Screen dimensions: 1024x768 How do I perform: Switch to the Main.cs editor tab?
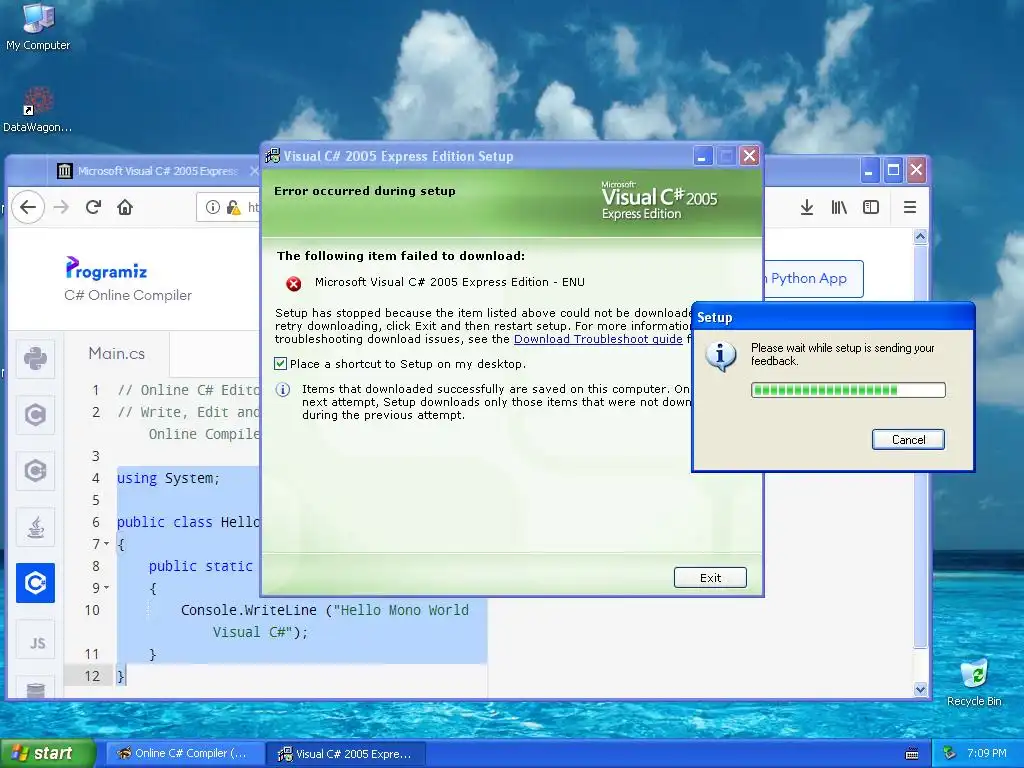tap(117, 353)
